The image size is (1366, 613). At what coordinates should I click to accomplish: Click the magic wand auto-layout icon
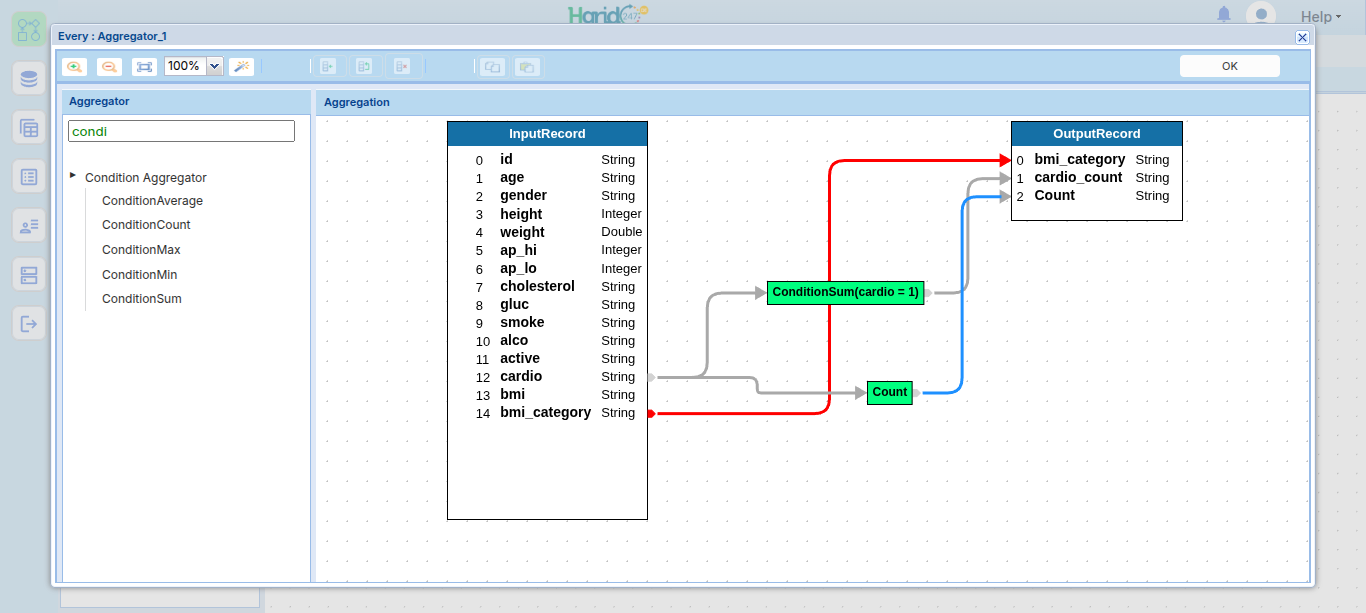(241, 67)
